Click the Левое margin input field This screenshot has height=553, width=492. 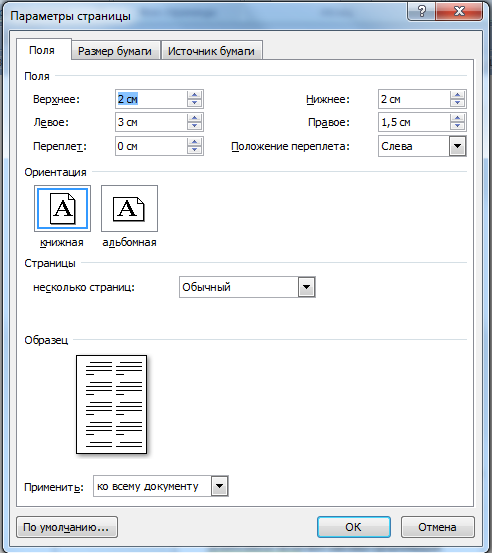(151, 122)
